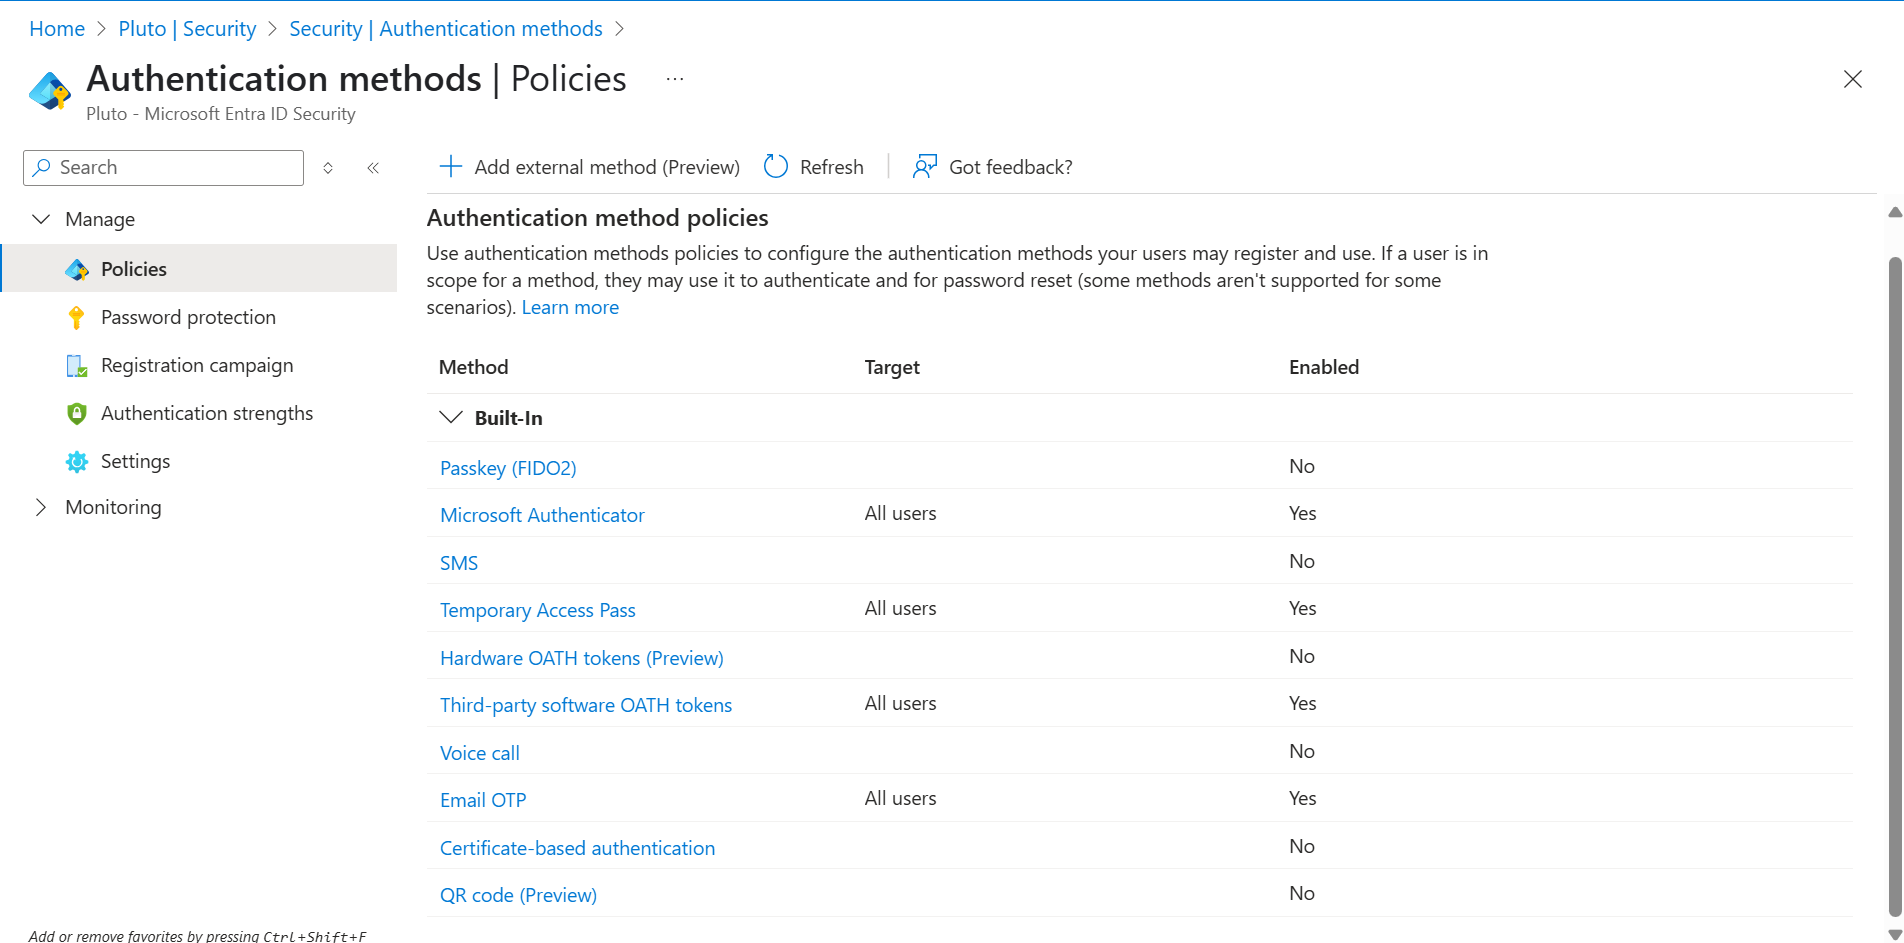This screenshot has height=943, width=1904.
Task: Open the Learn more link
Action: (570, 308)
